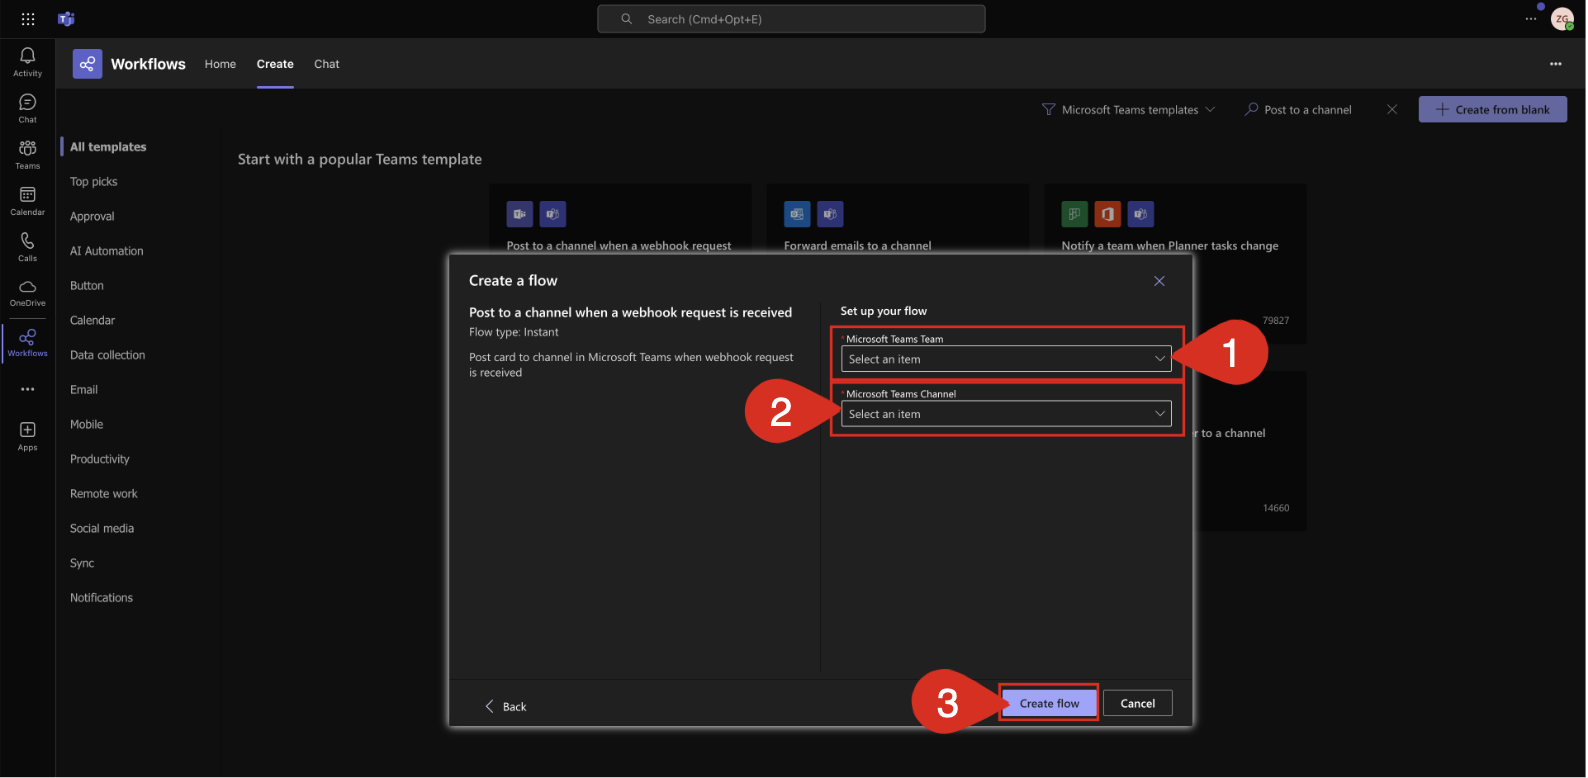Go Back in the flow dialog

coord(506,706)
